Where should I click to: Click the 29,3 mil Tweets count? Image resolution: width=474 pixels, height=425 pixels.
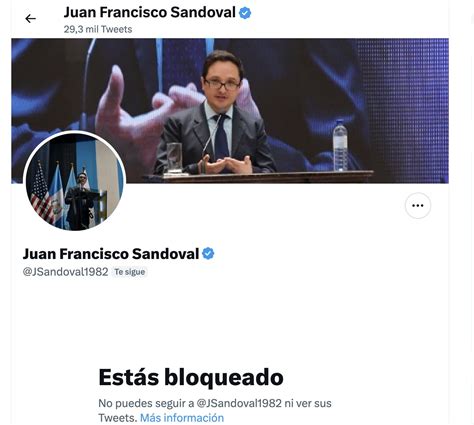pos(98,29)
